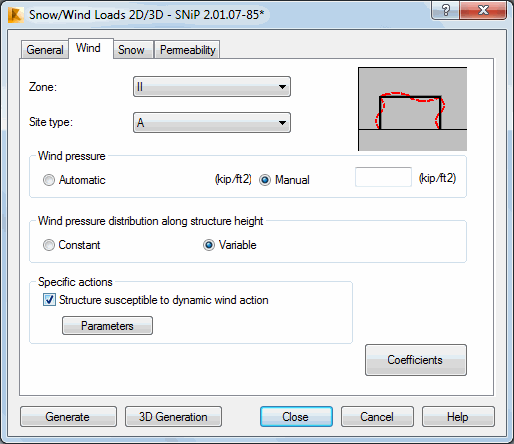Uncheck Structure susceptible to dynamic wind action
Screen dimensions: 514x444
tap(49, 300)
